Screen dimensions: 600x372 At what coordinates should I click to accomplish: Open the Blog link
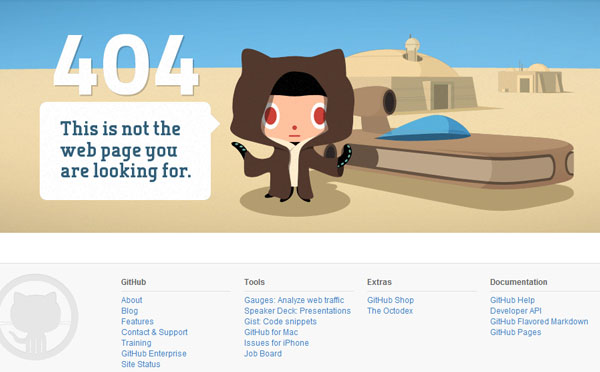(129, 311)
